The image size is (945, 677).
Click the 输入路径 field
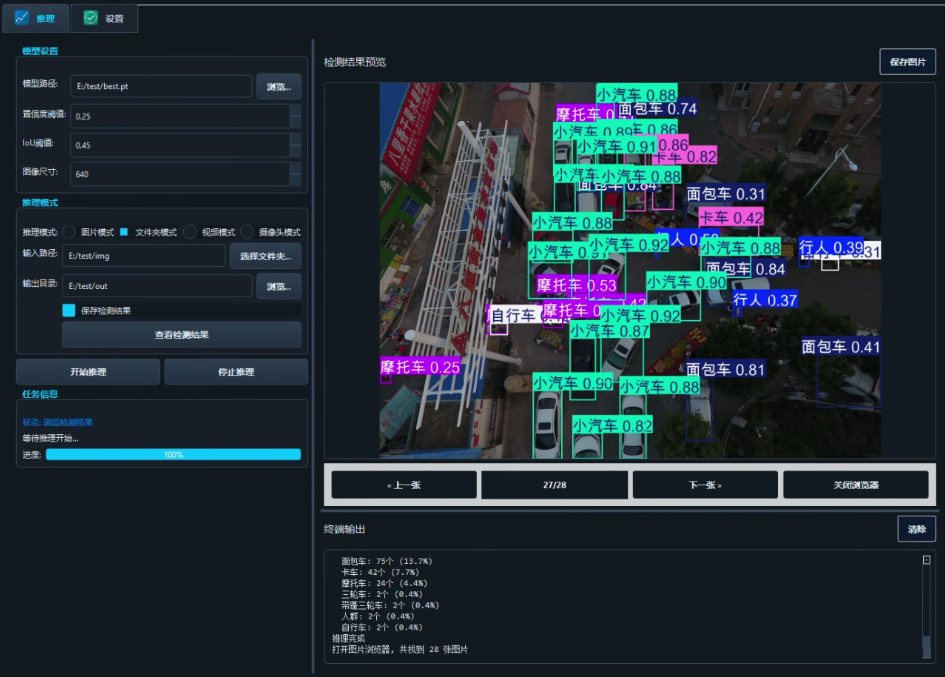tap(143, 256)
